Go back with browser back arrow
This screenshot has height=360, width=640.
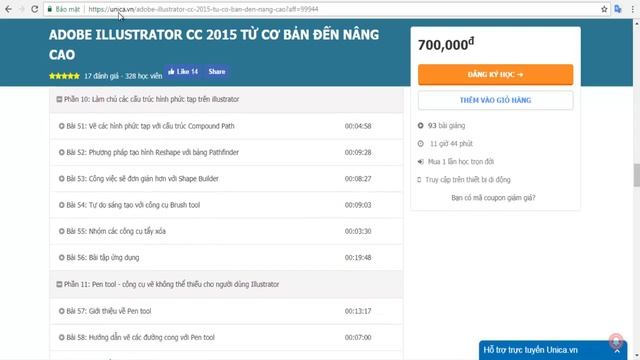coord(9,9)
